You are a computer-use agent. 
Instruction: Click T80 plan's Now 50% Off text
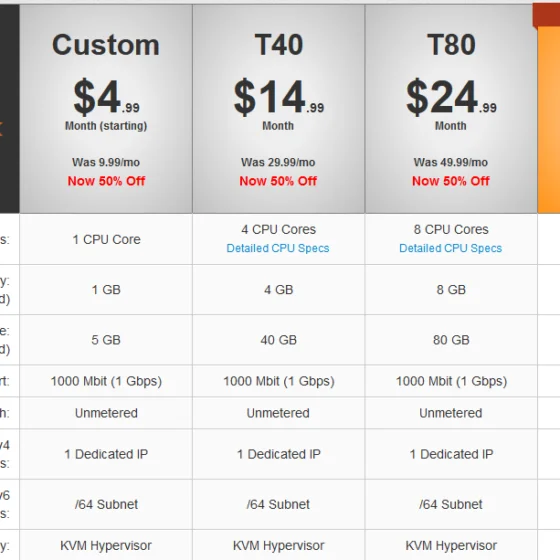click(x=450, y=181)
